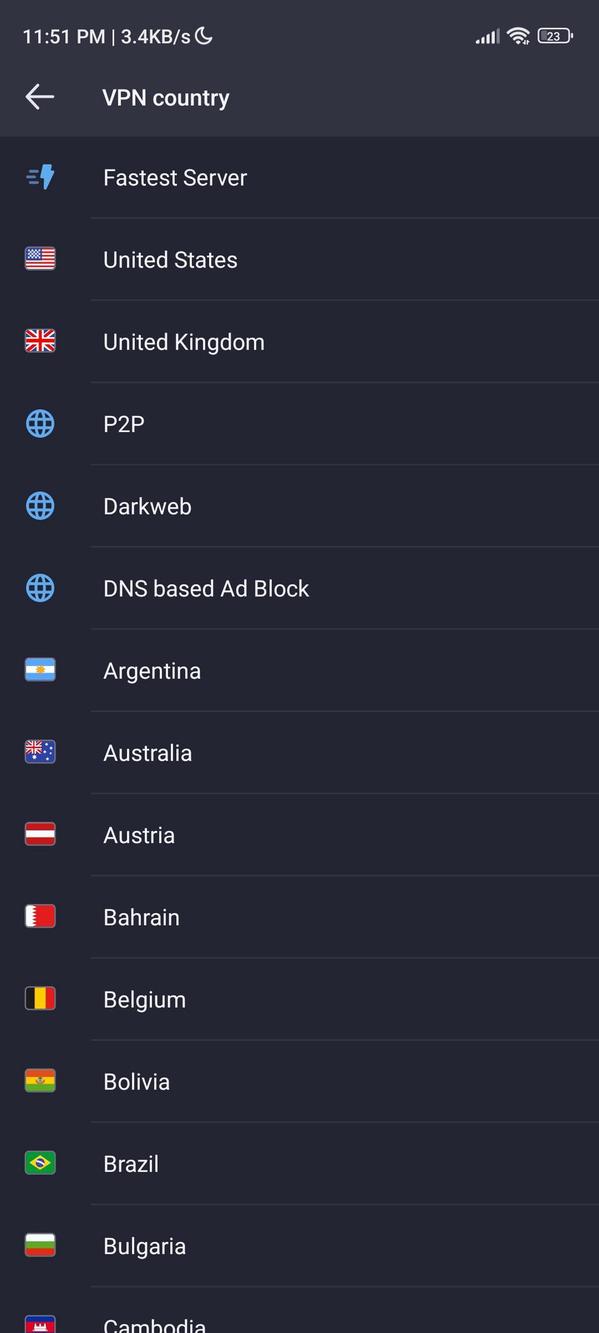Image resolution: width=599 pixels, height=1333 pixels.
Task: Tap the Wi-Fi status bar icon
Action: [x=517, y=35]
